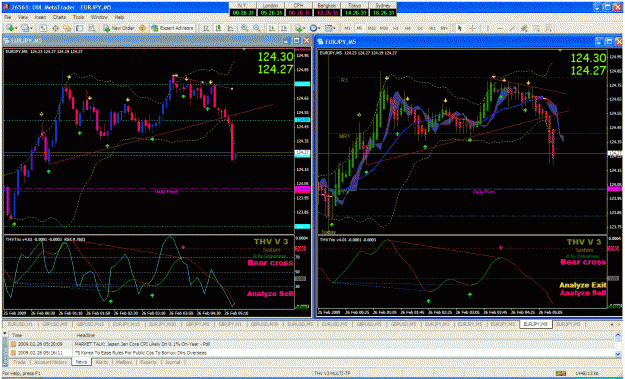Switch chart to bar chart icon
The height and width of the screenshot is (379, 625).
coord(206,28)
